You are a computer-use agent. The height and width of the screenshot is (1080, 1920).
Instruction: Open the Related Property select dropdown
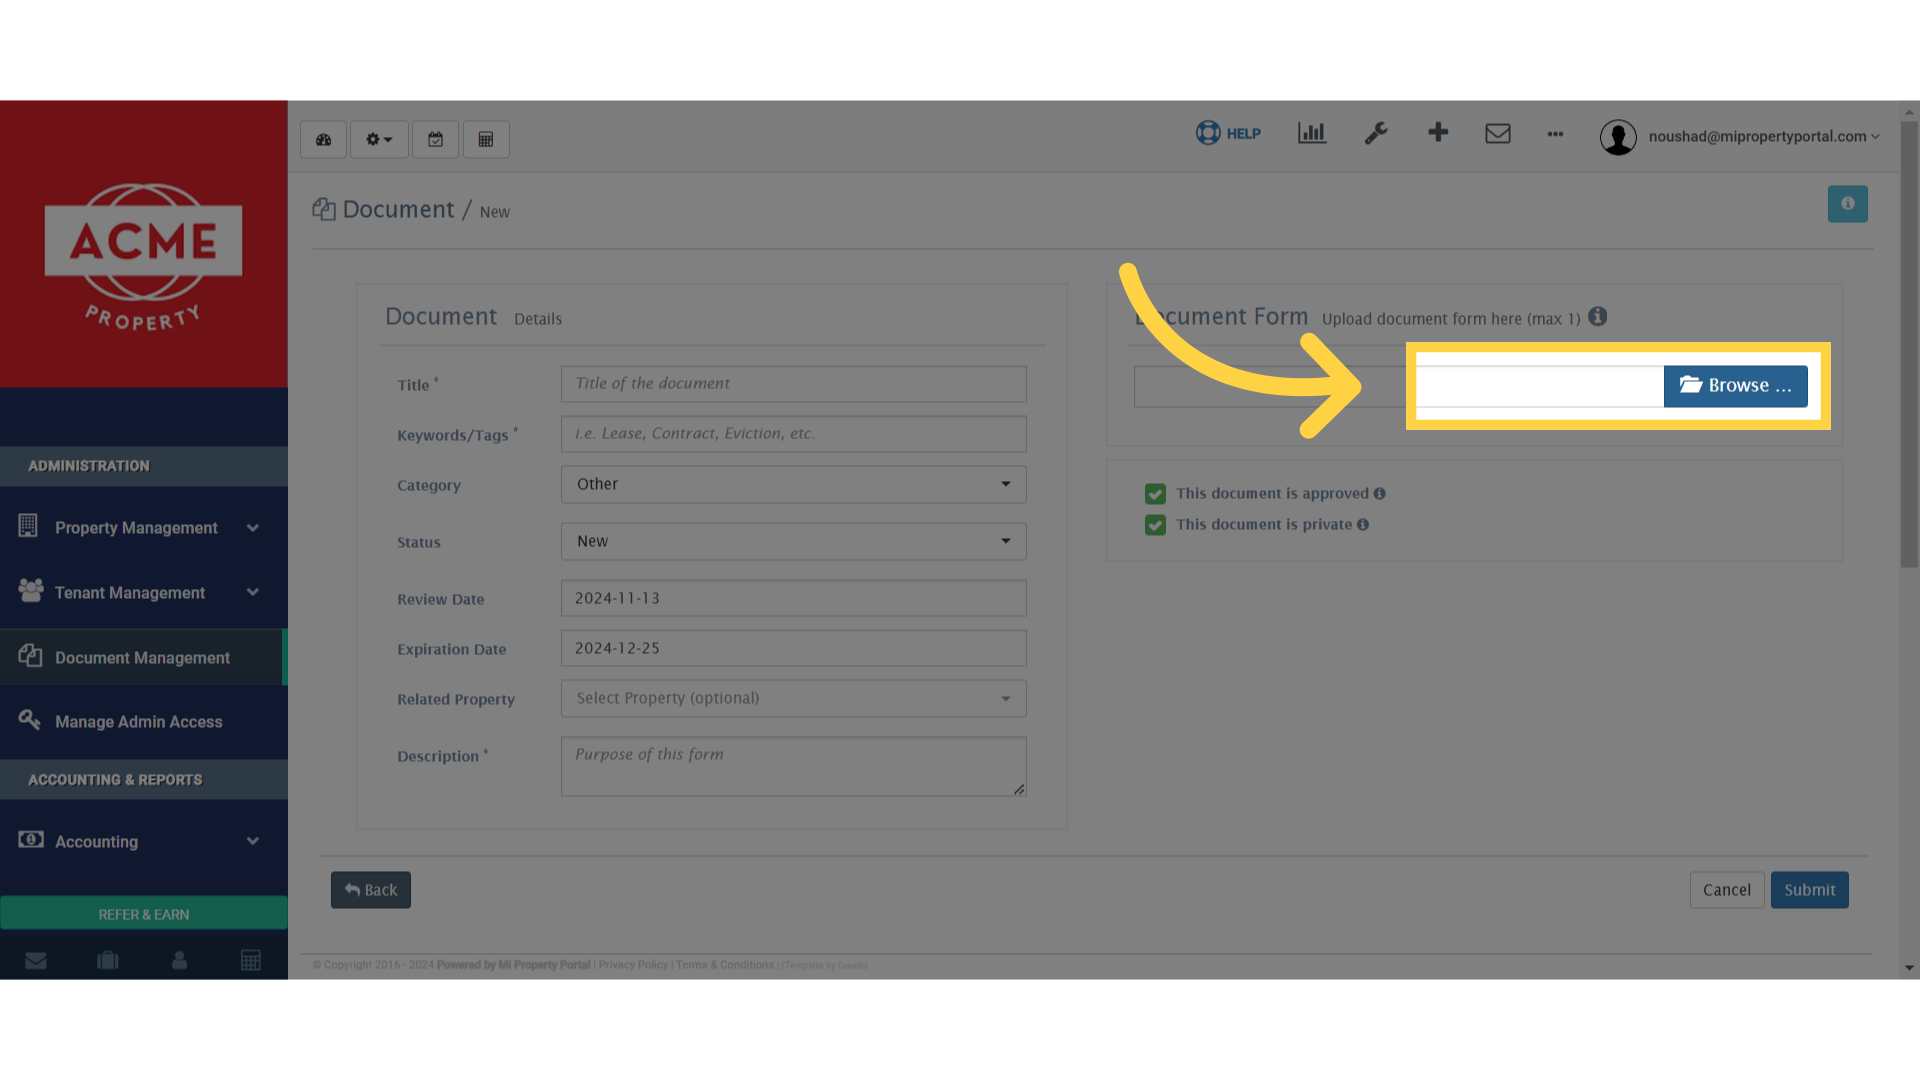(x=794, y=699)
